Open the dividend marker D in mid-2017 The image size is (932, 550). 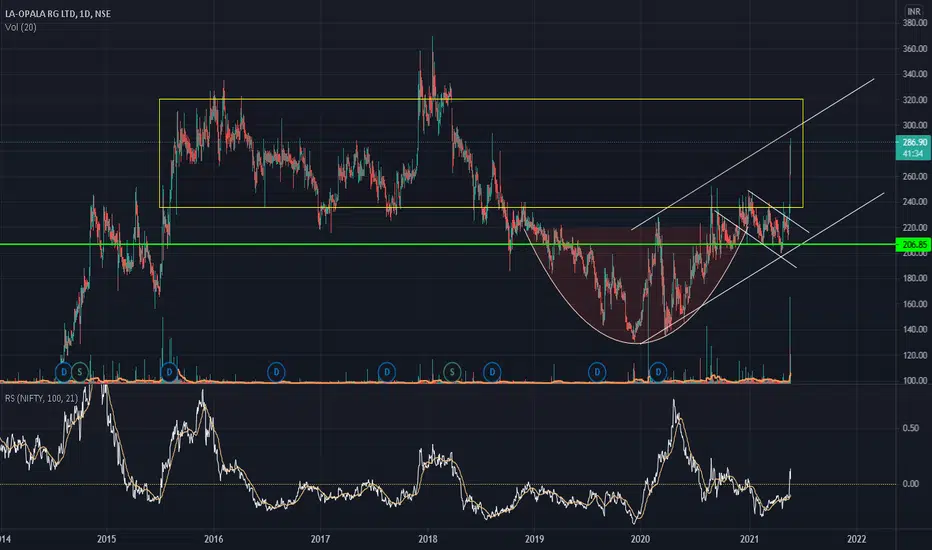click(x=387, y=372)
